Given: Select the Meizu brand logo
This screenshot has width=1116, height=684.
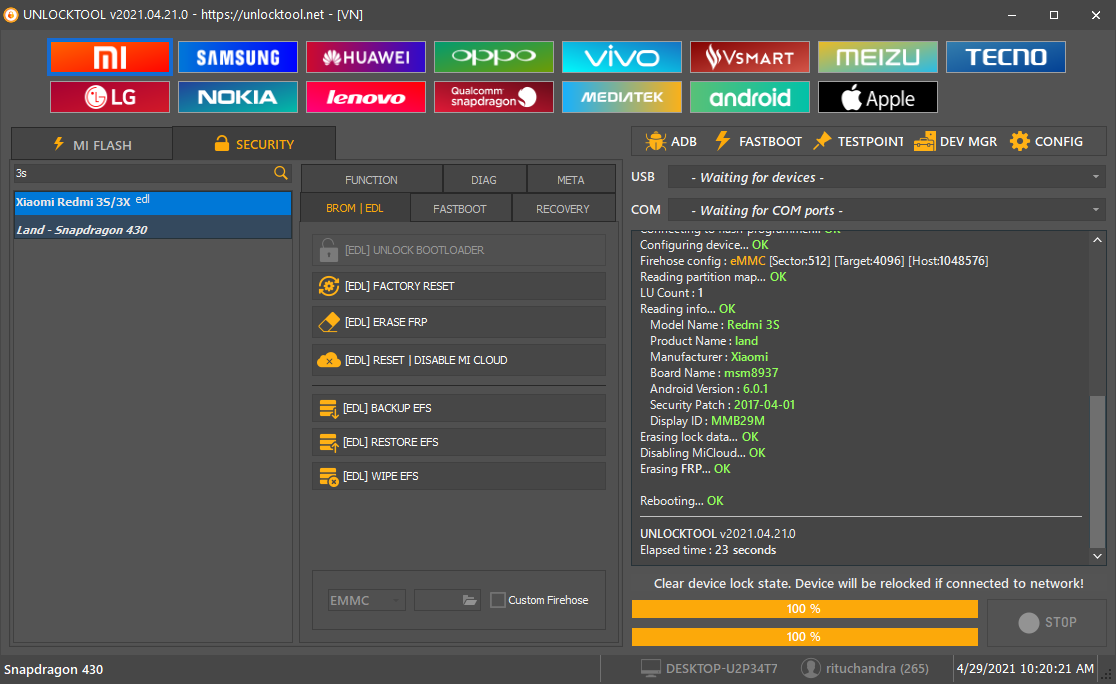Looking at the screenshot, I should [x=878, y=57].
